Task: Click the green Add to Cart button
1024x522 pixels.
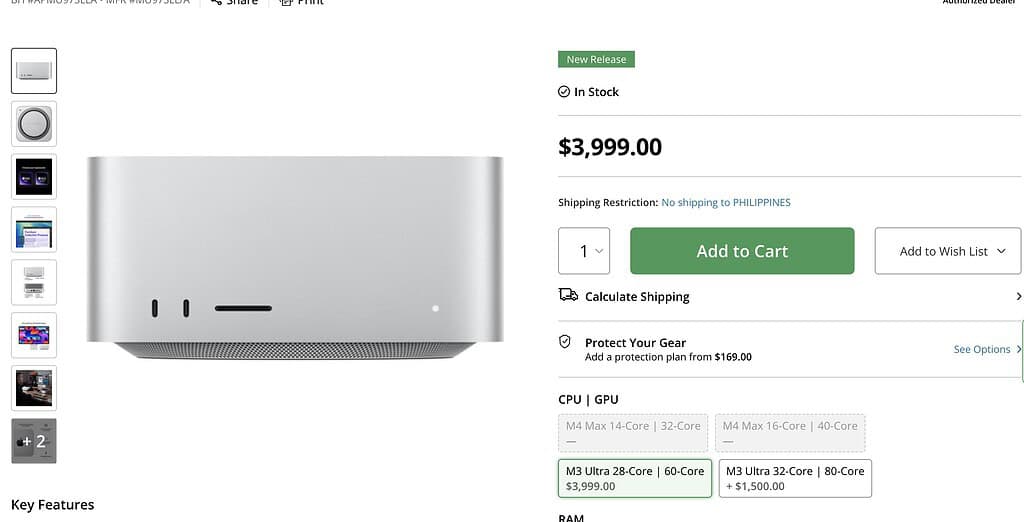Action: [742, 251]
